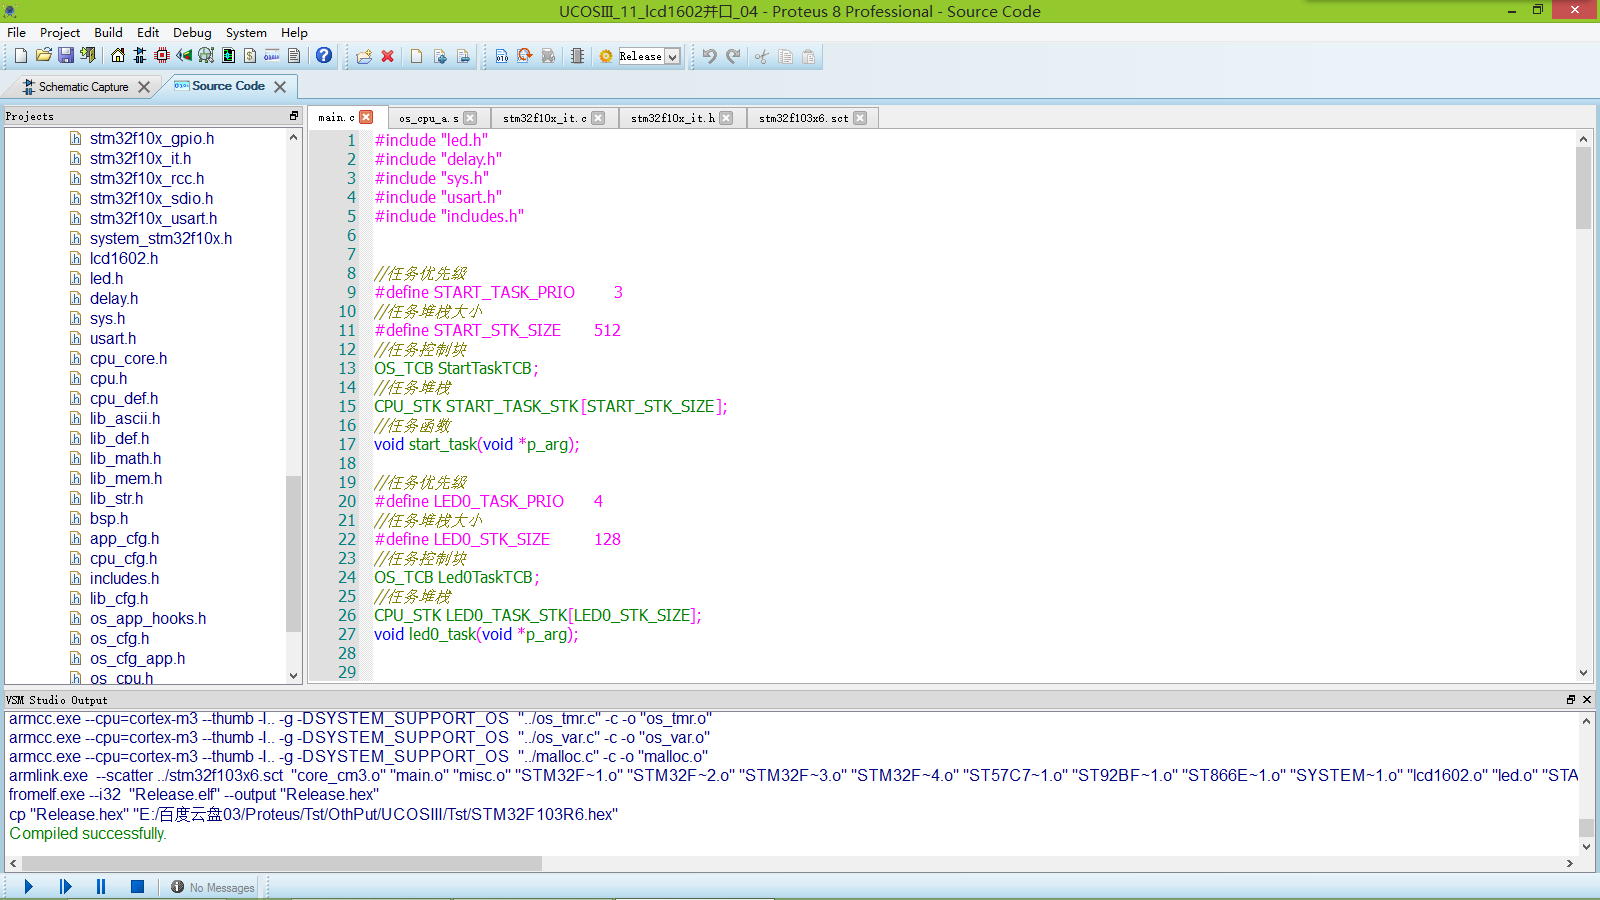Stop the simulation
The height and width of the screenshot is (900, 1600).
pyautogui.click(x=137, y=887)
